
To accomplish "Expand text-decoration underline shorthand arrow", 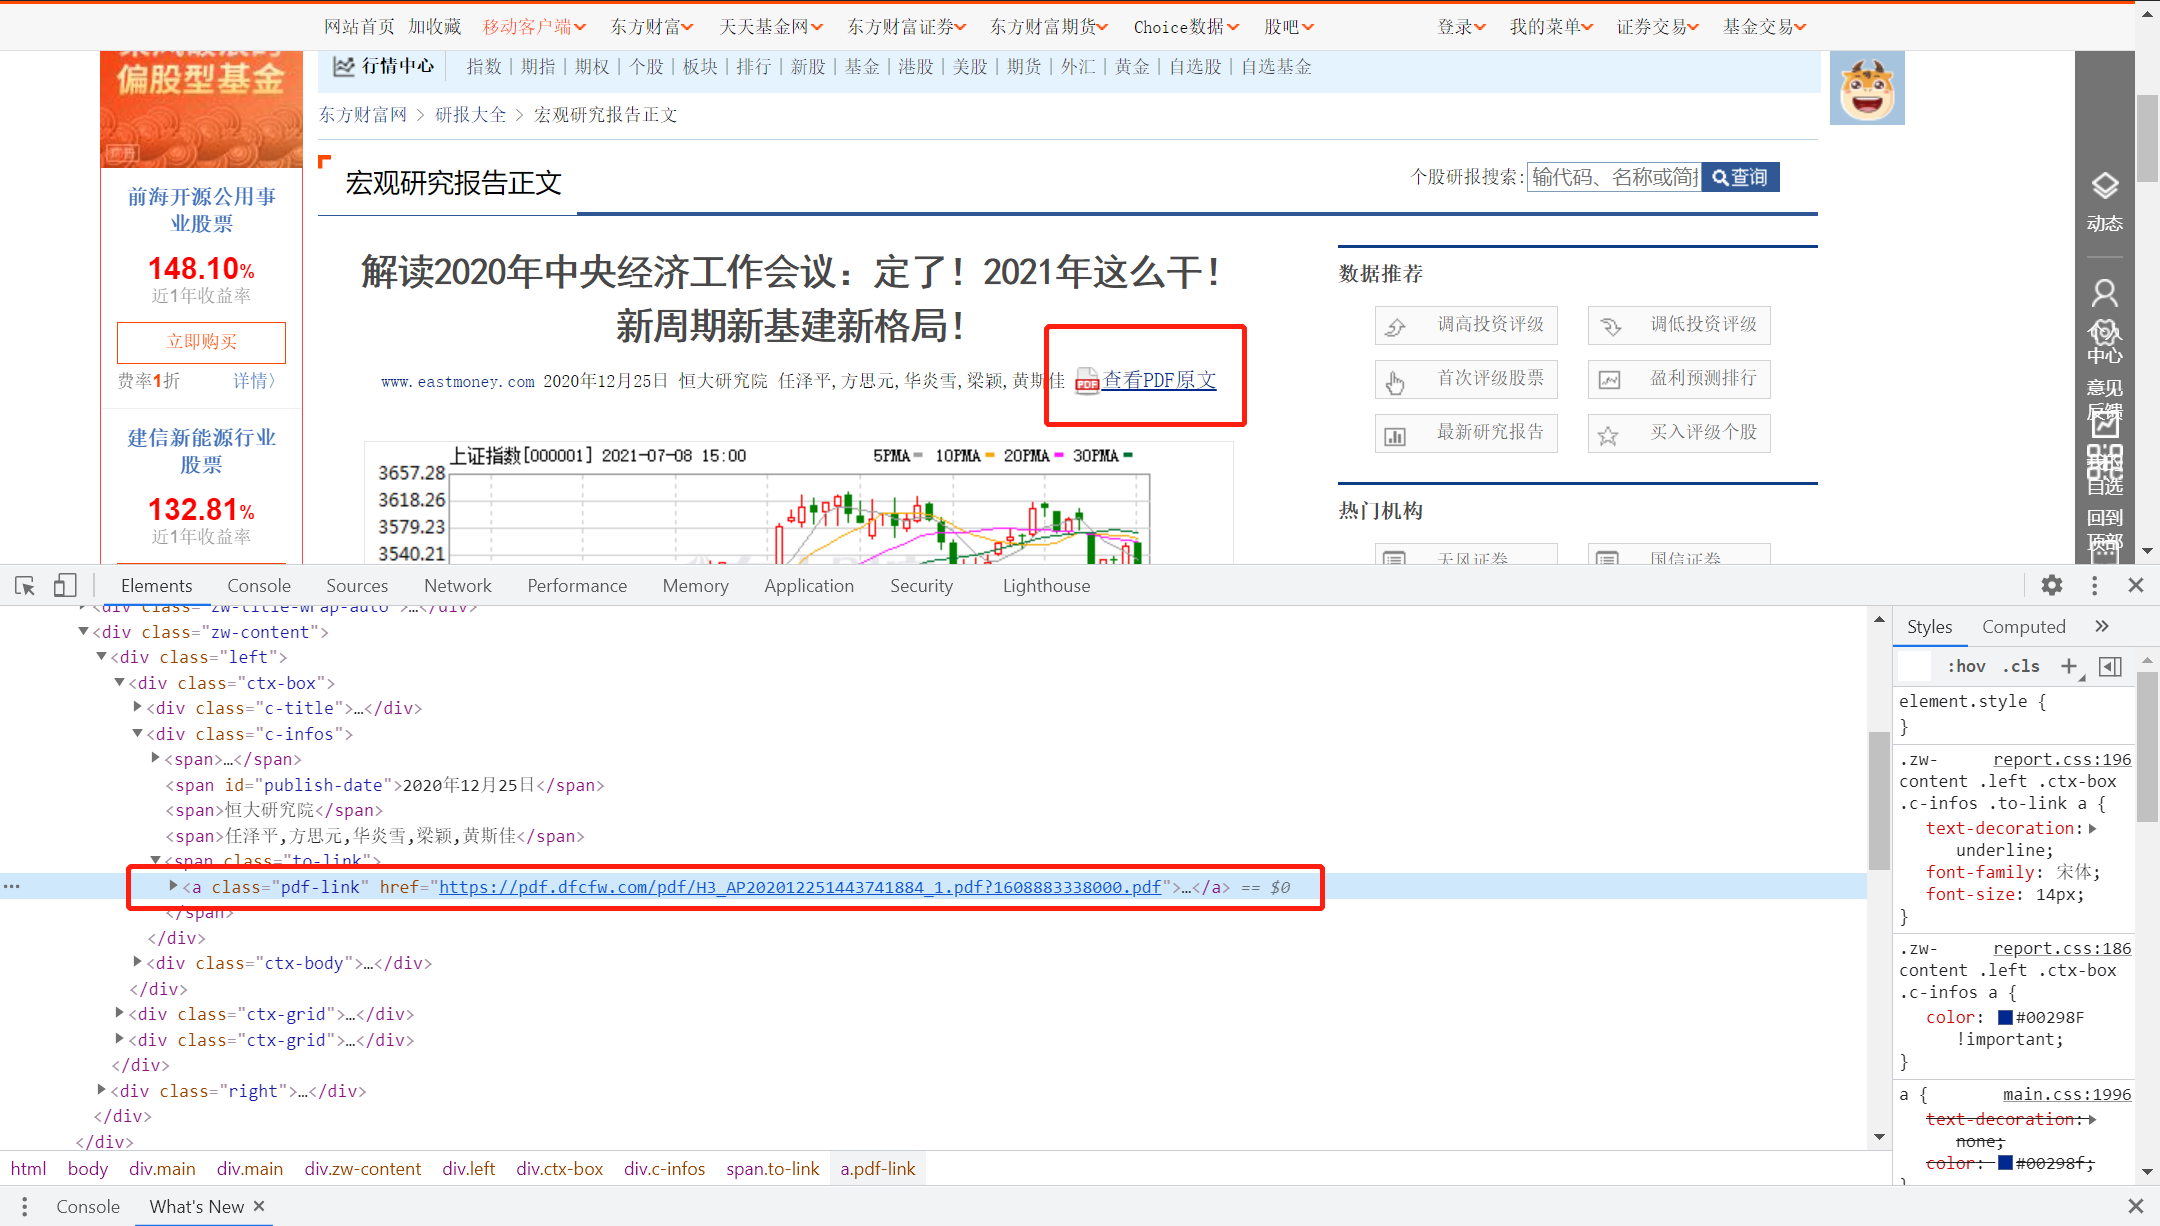I will (2092, 828).
